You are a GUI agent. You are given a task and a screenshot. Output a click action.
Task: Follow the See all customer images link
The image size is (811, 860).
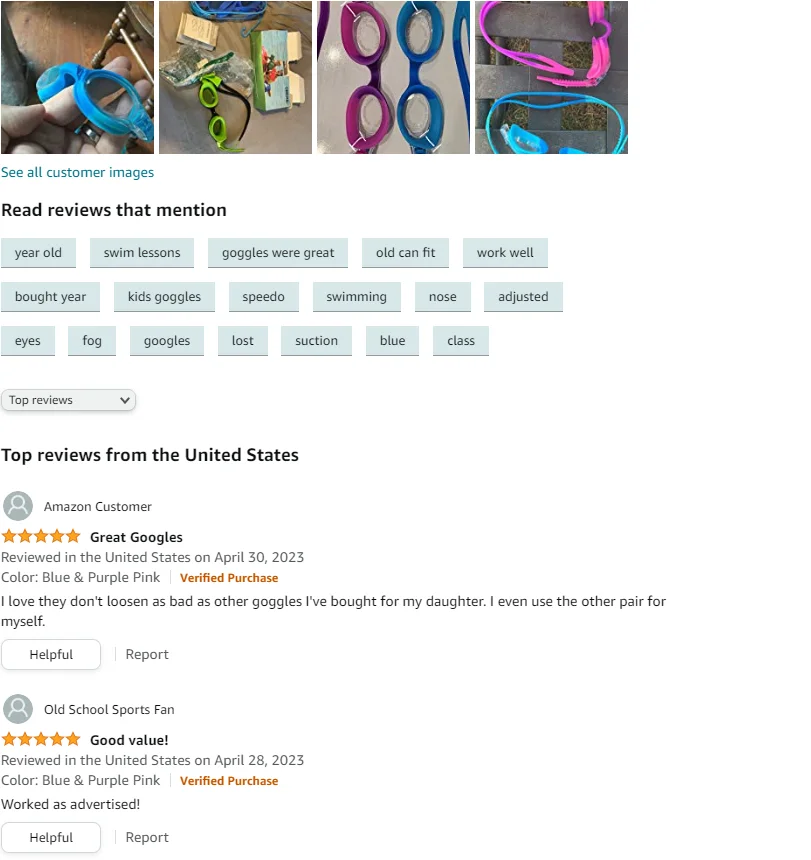[77, 172]
